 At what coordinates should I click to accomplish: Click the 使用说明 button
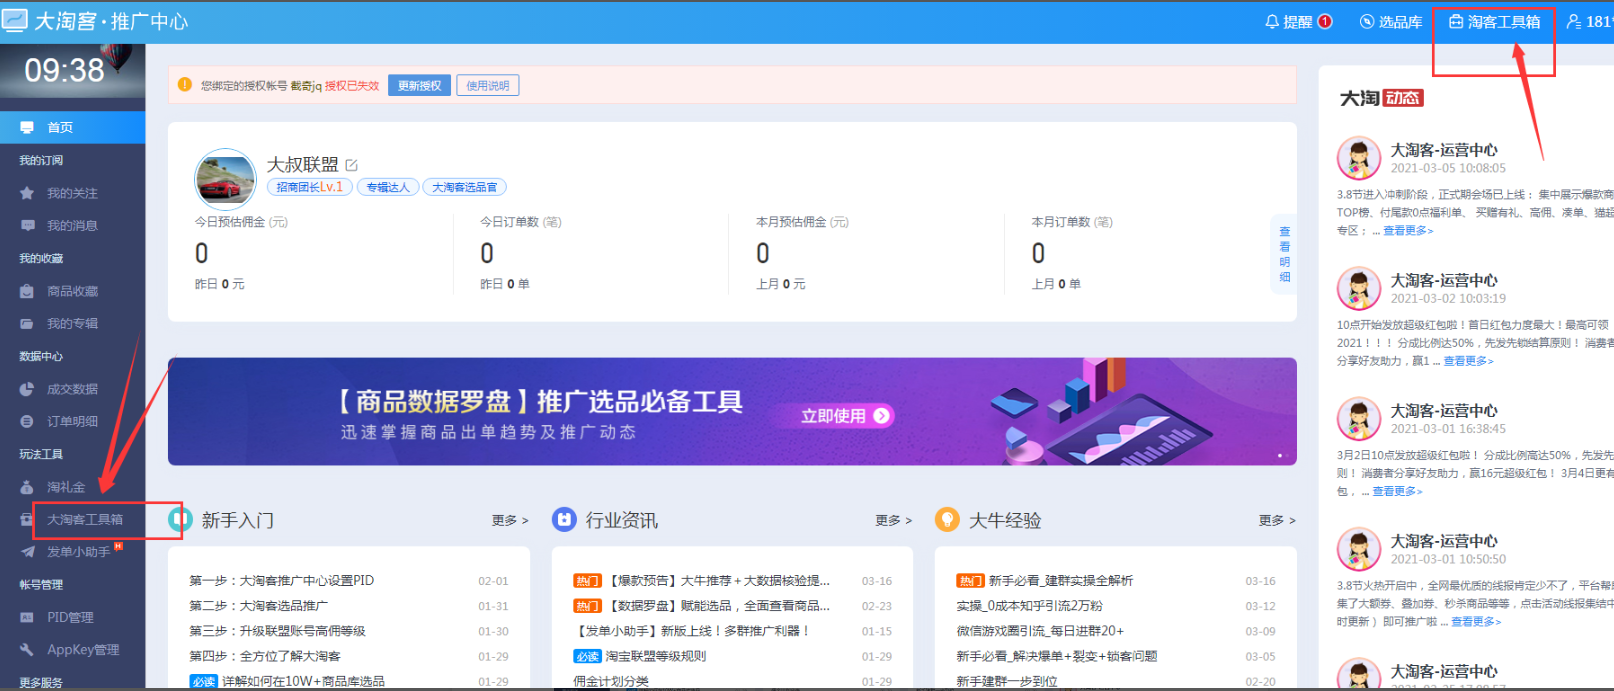click(x=487, y=86)
